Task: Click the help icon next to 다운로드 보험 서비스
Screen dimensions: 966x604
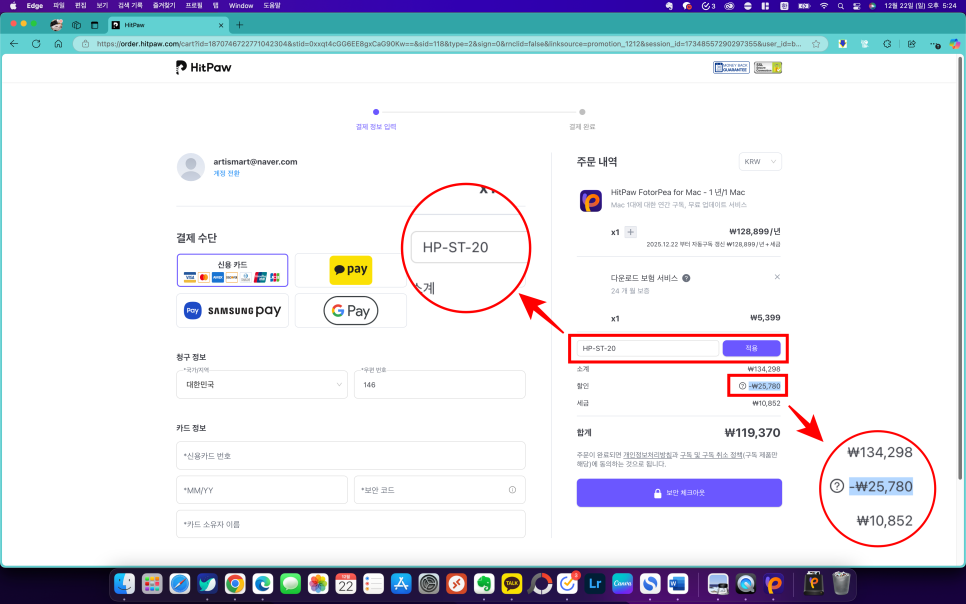Action: [686, 278]
